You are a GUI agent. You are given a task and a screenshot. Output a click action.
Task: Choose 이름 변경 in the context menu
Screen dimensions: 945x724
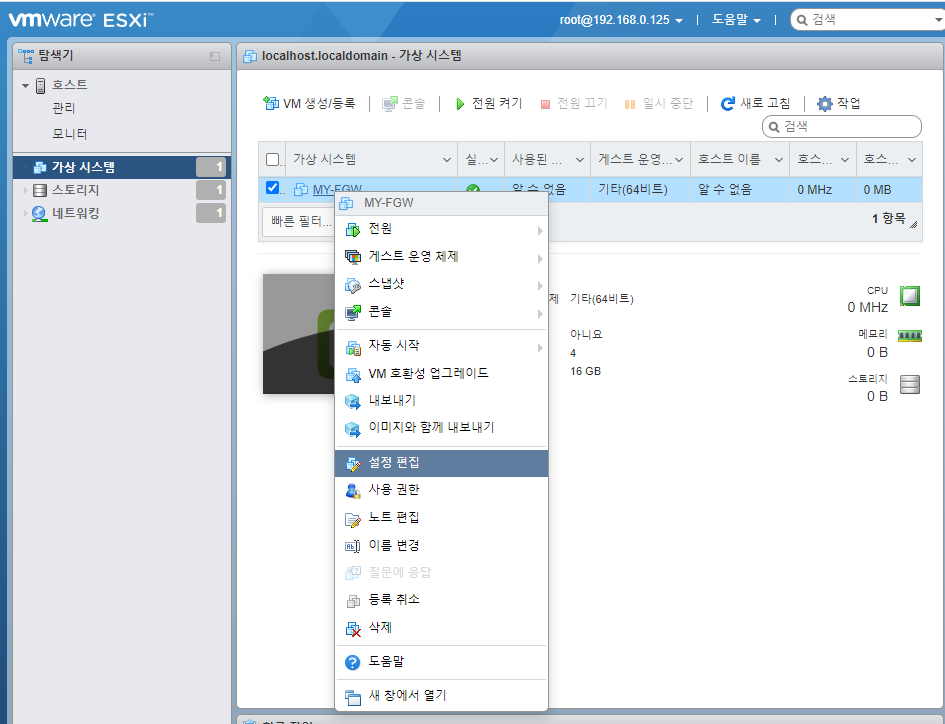pos(441,546)
